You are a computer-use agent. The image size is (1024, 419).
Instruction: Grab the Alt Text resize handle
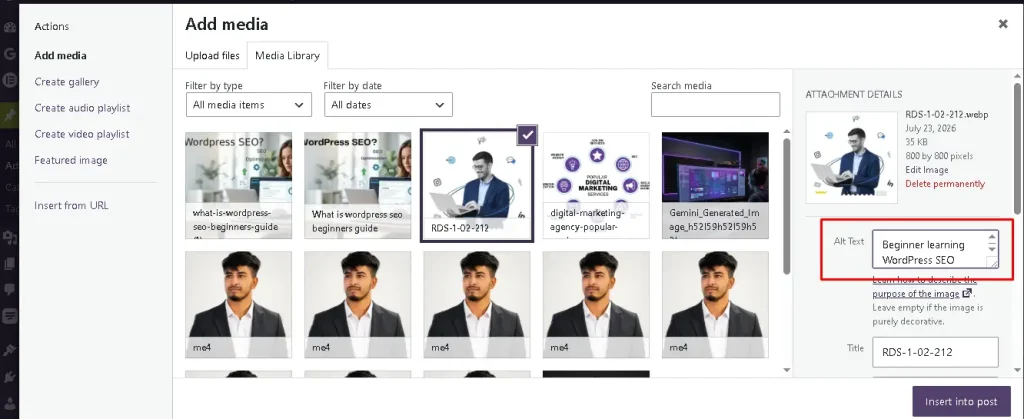(x=993, y=262)
